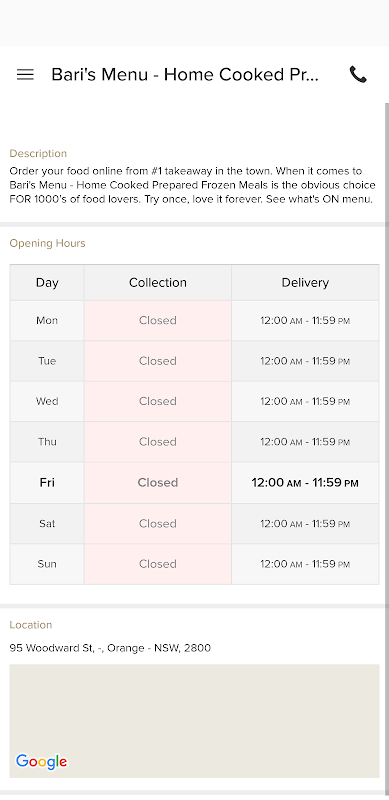Select the Wed day cell
The height and width of the screenshot is (800, 389).
47,401
